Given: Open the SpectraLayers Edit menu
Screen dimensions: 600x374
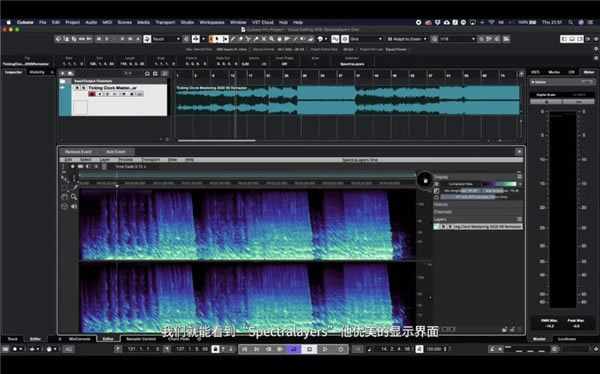Looking at the screenshot, I should click(68, 160).
